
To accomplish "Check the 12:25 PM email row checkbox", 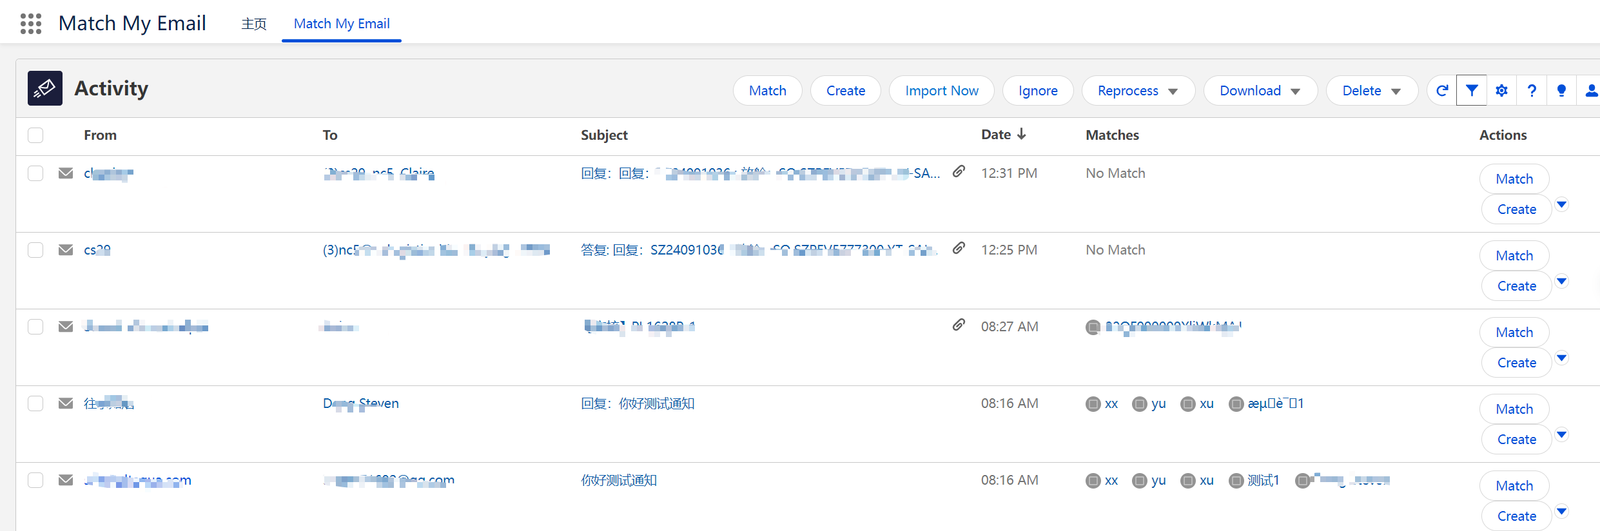I will coord(36,250).
